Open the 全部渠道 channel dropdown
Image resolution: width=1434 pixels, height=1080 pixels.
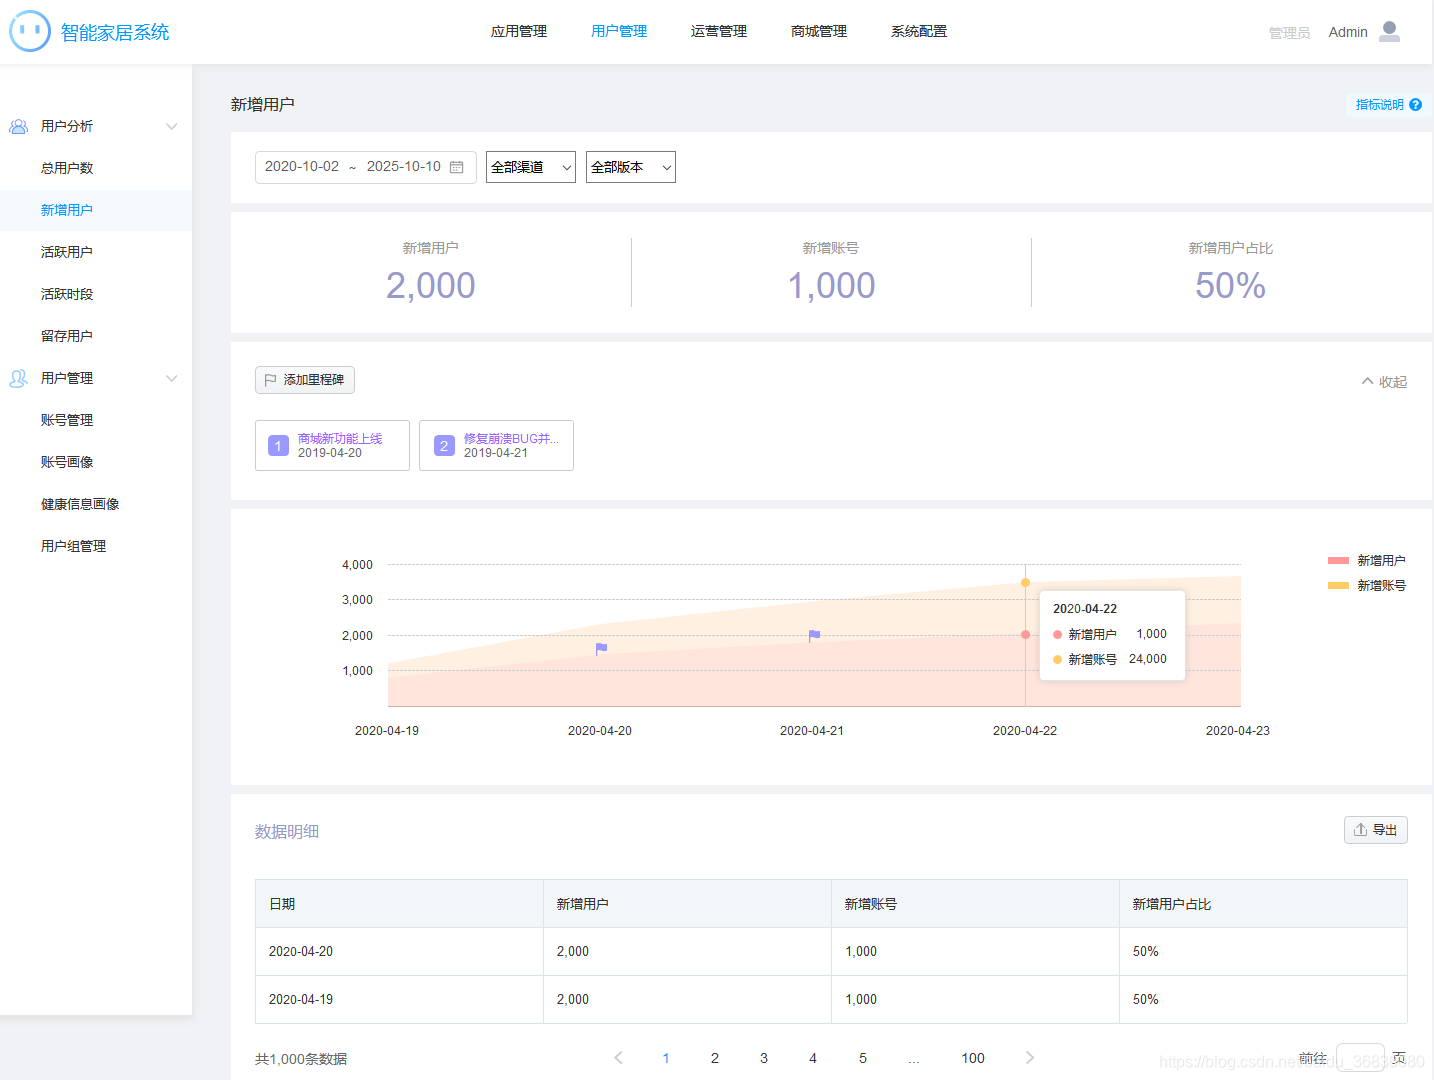pos(531,167)
